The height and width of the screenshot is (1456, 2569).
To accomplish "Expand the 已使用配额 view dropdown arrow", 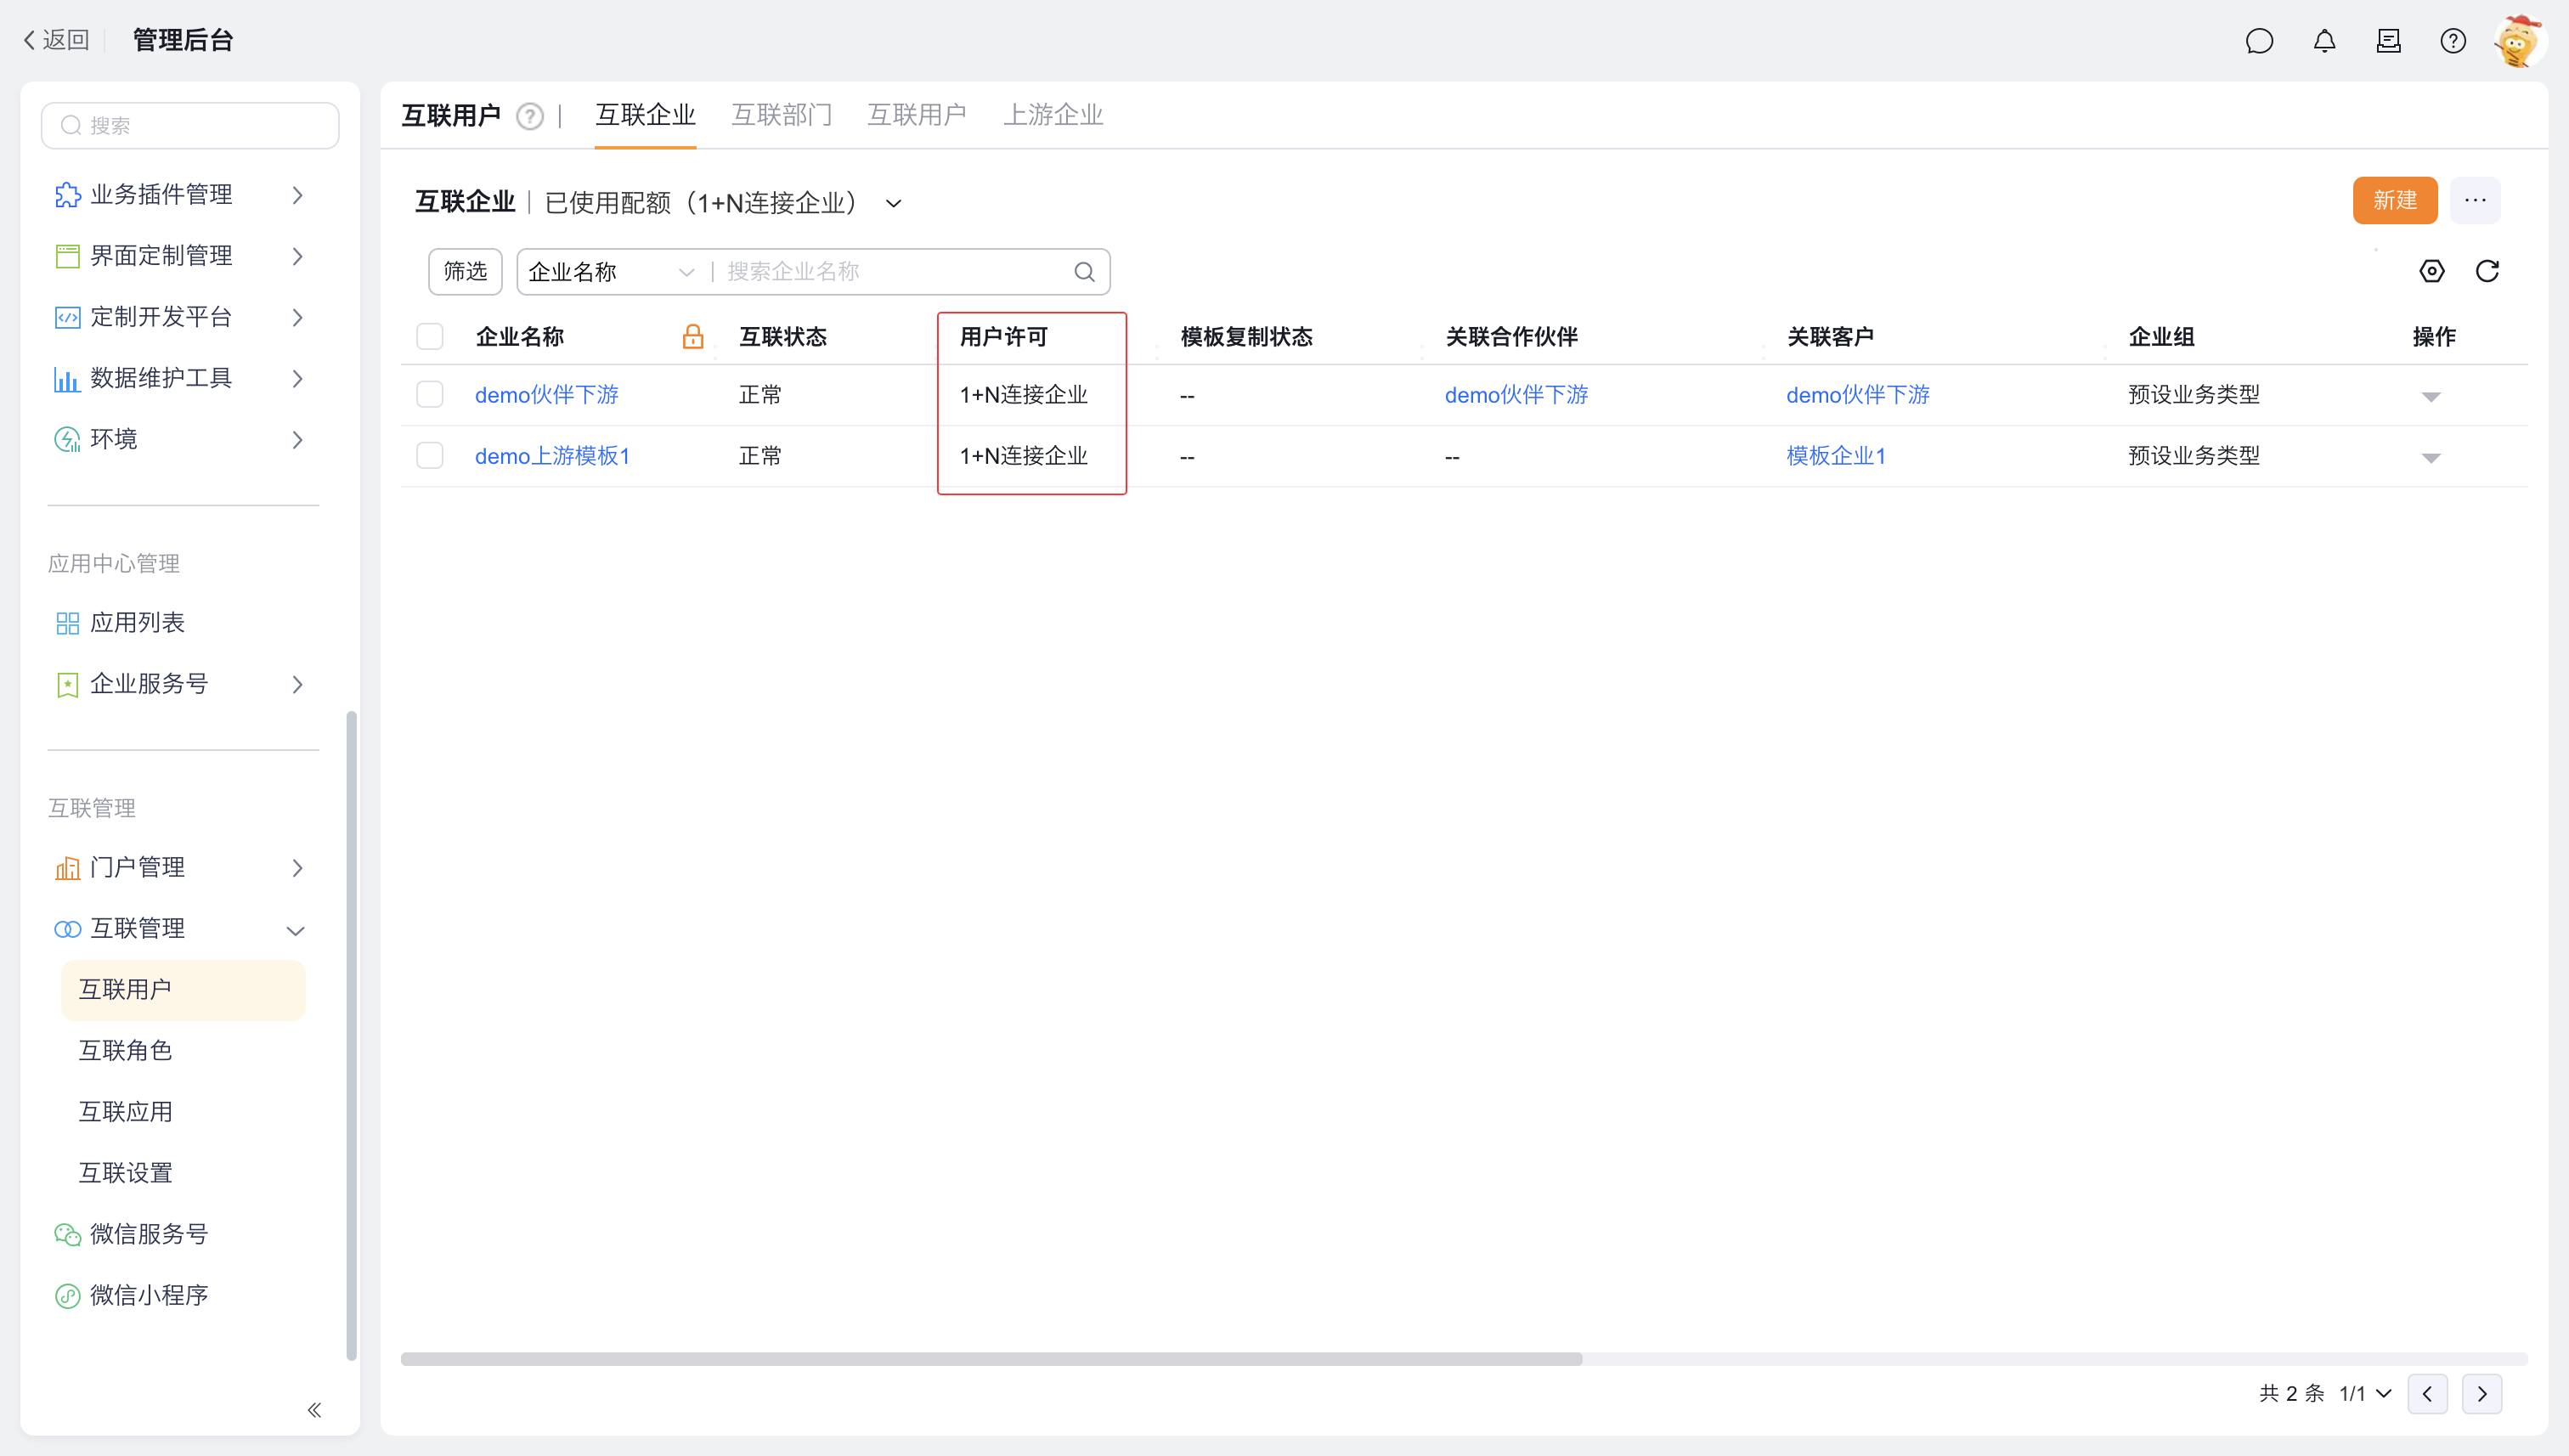I will click(894, 204).
